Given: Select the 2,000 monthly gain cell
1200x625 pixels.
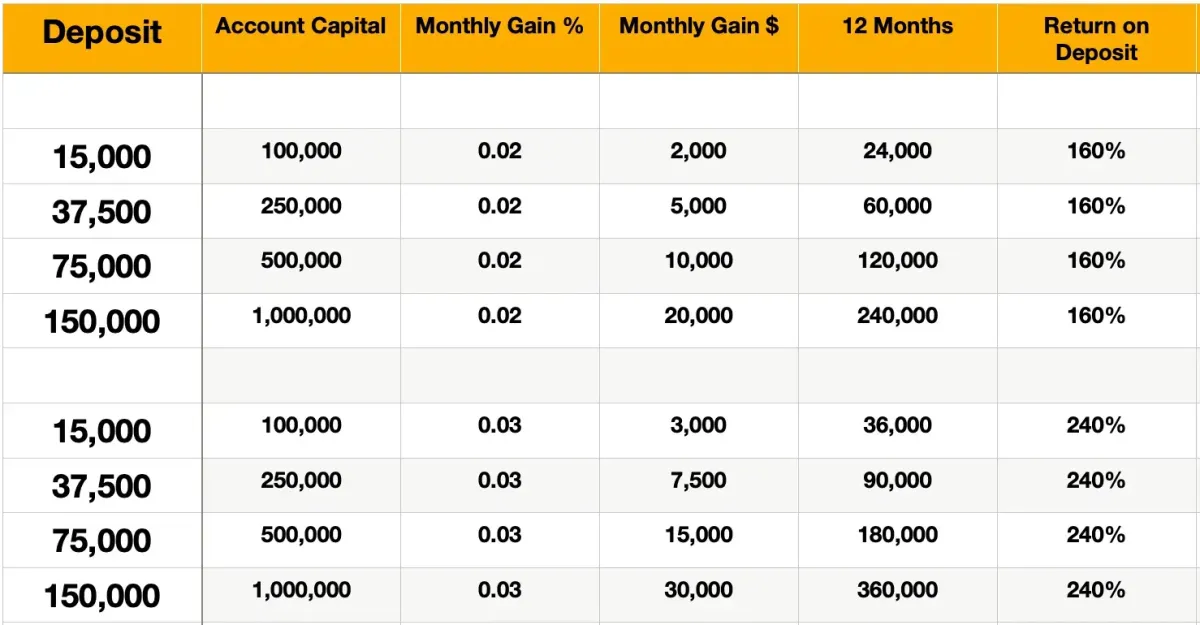Looking at the screenshot, I should (699, 156).
